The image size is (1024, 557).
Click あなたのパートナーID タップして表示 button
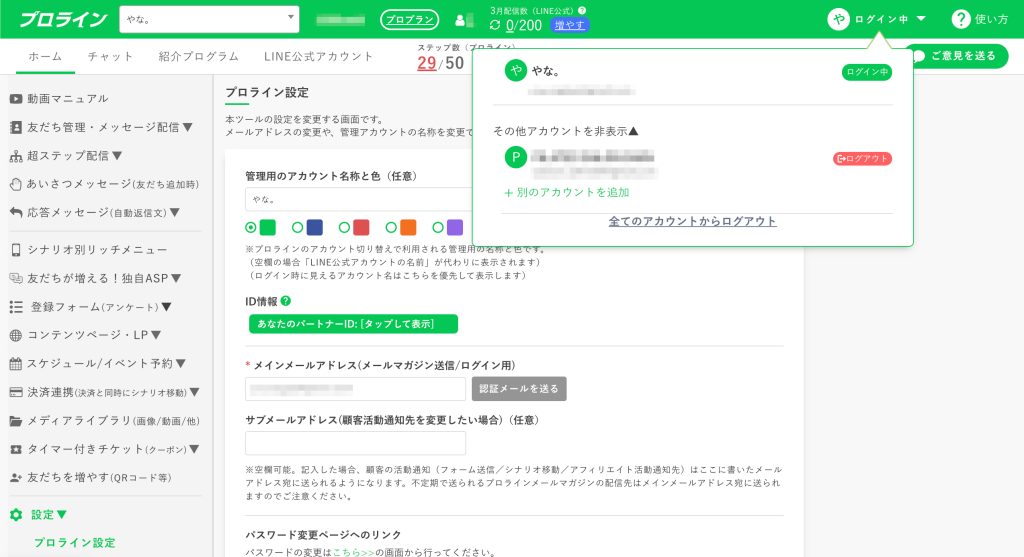353,324
